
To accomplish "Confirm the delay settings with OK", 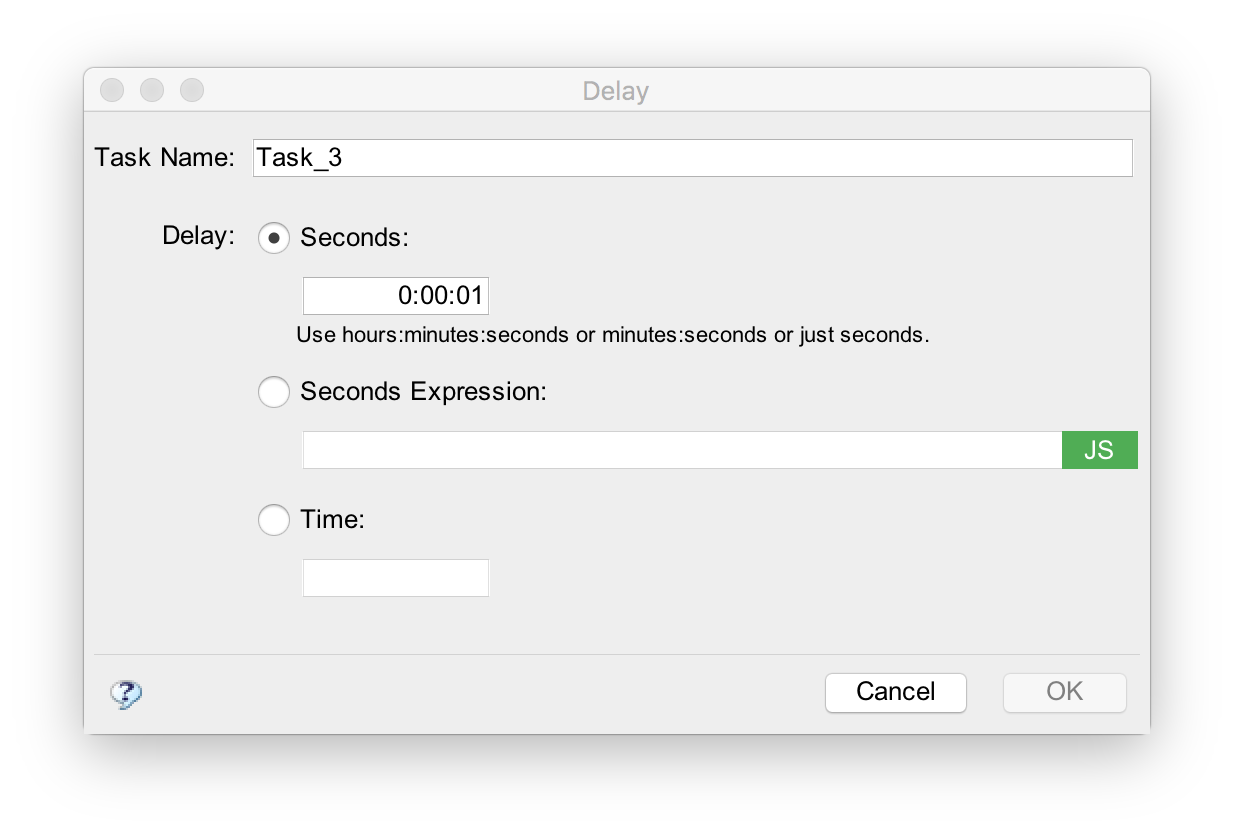I will point(1063,692).
